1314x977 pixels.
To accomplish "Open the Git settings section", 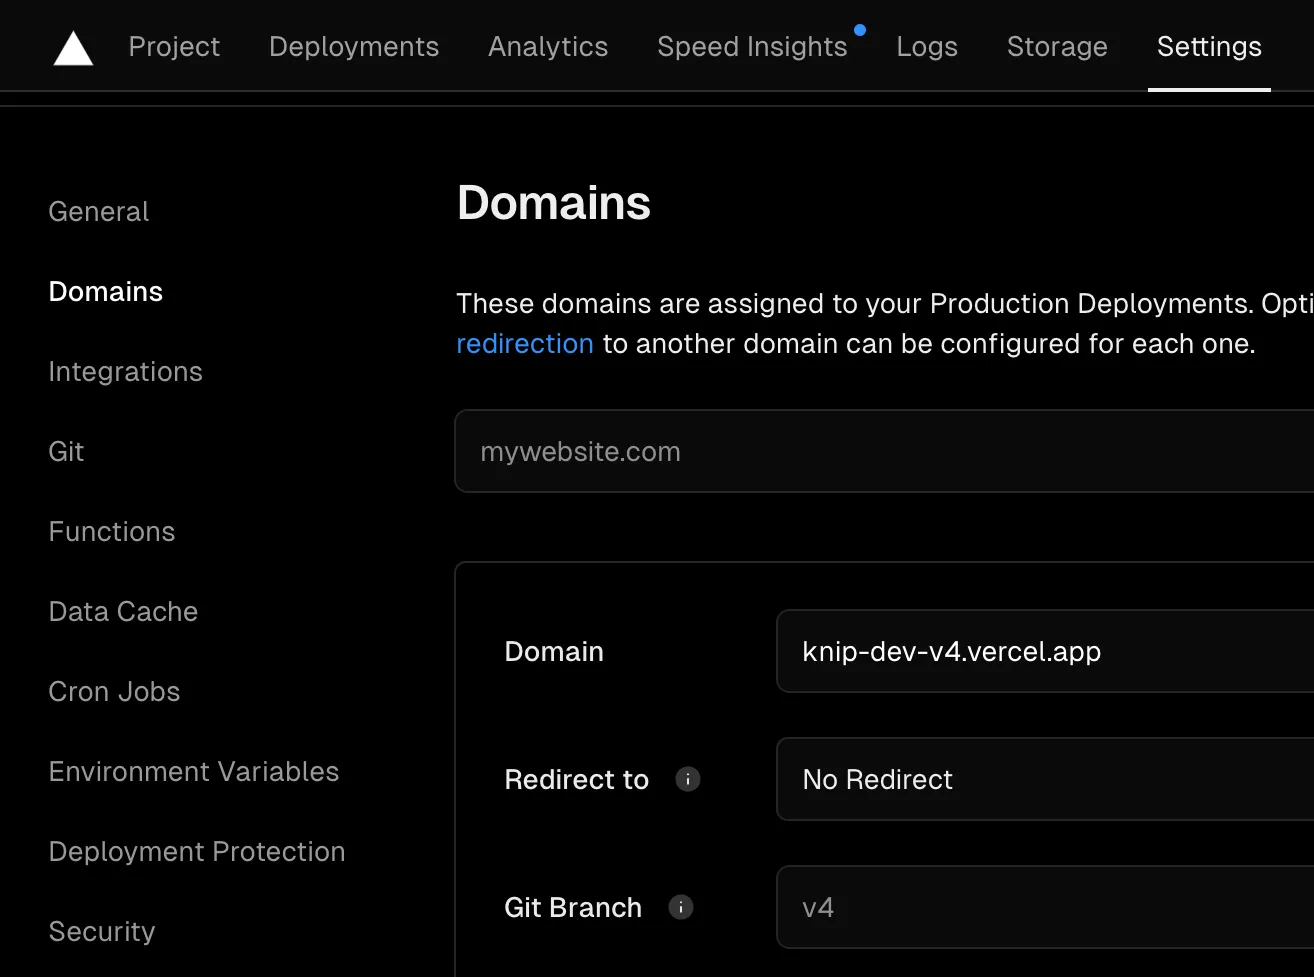I will [x=66, y=451].
